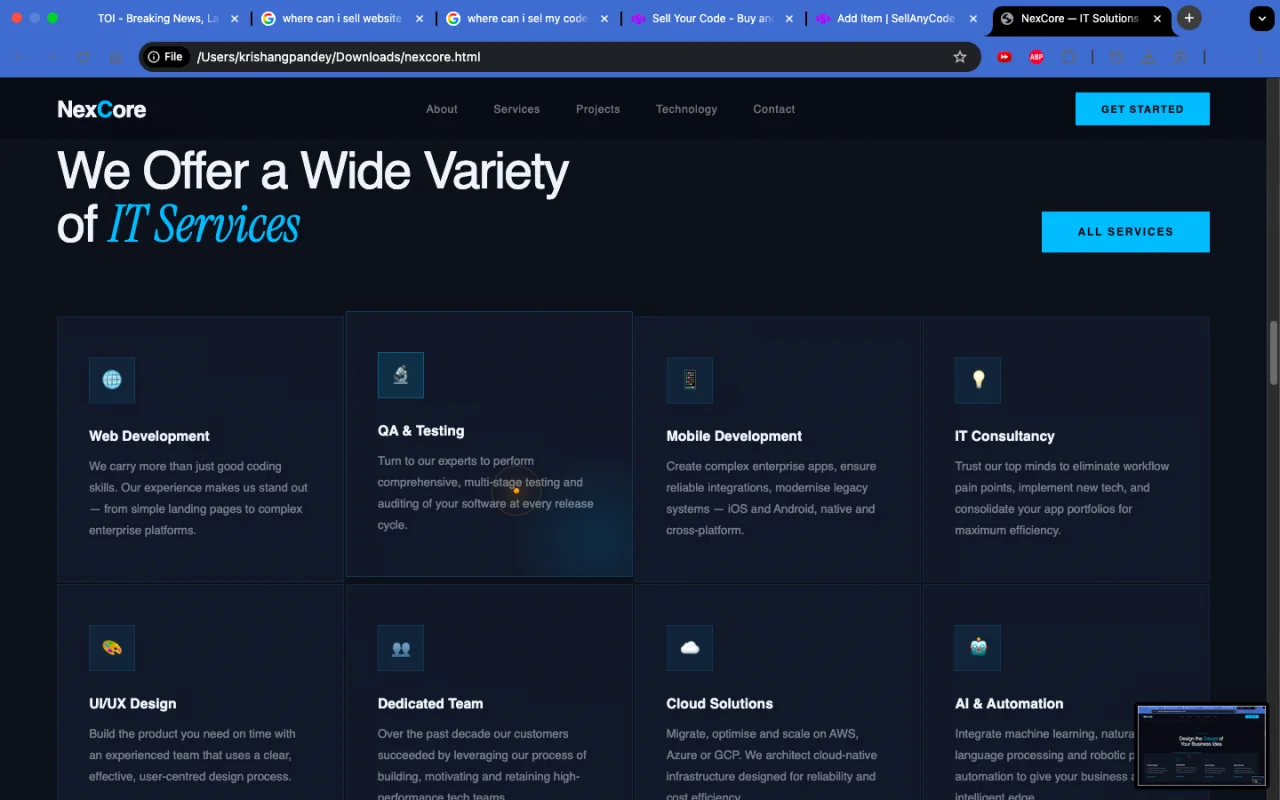This screenshot has height=800, width=1280.
Task: Switch to the Add Item SellAnyCode tab
Action: [895, 18]
